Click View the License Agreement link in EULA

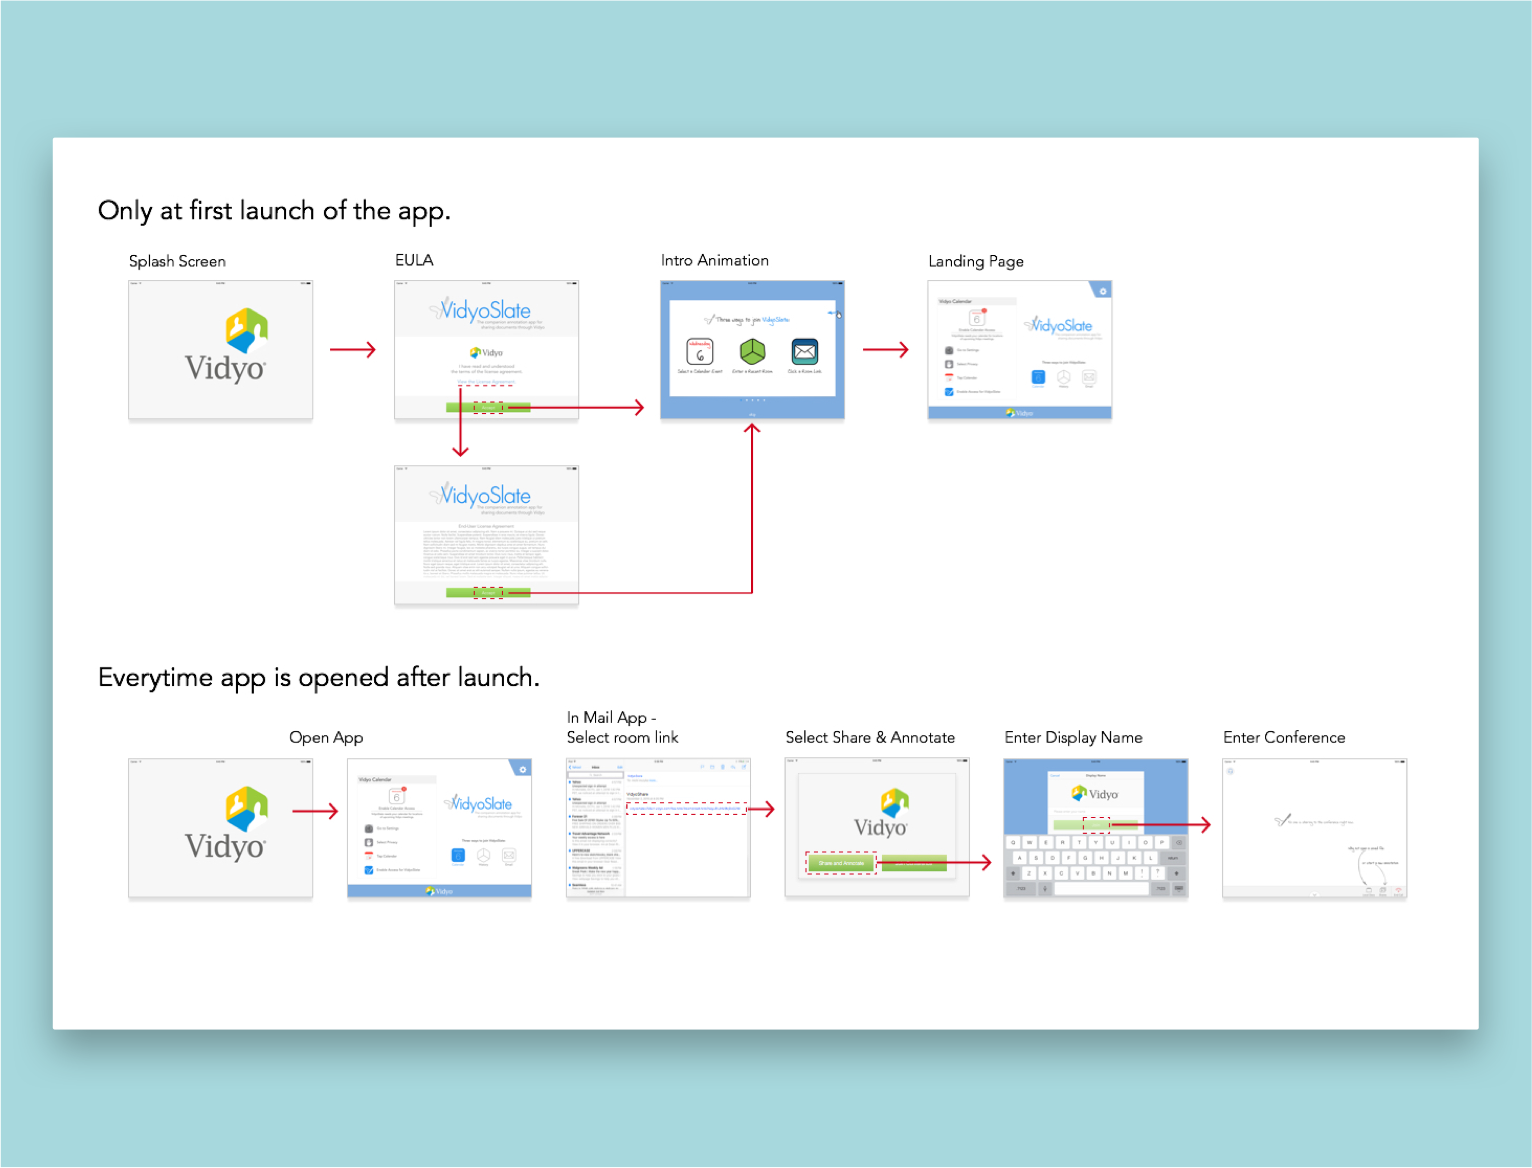point(486,382)
